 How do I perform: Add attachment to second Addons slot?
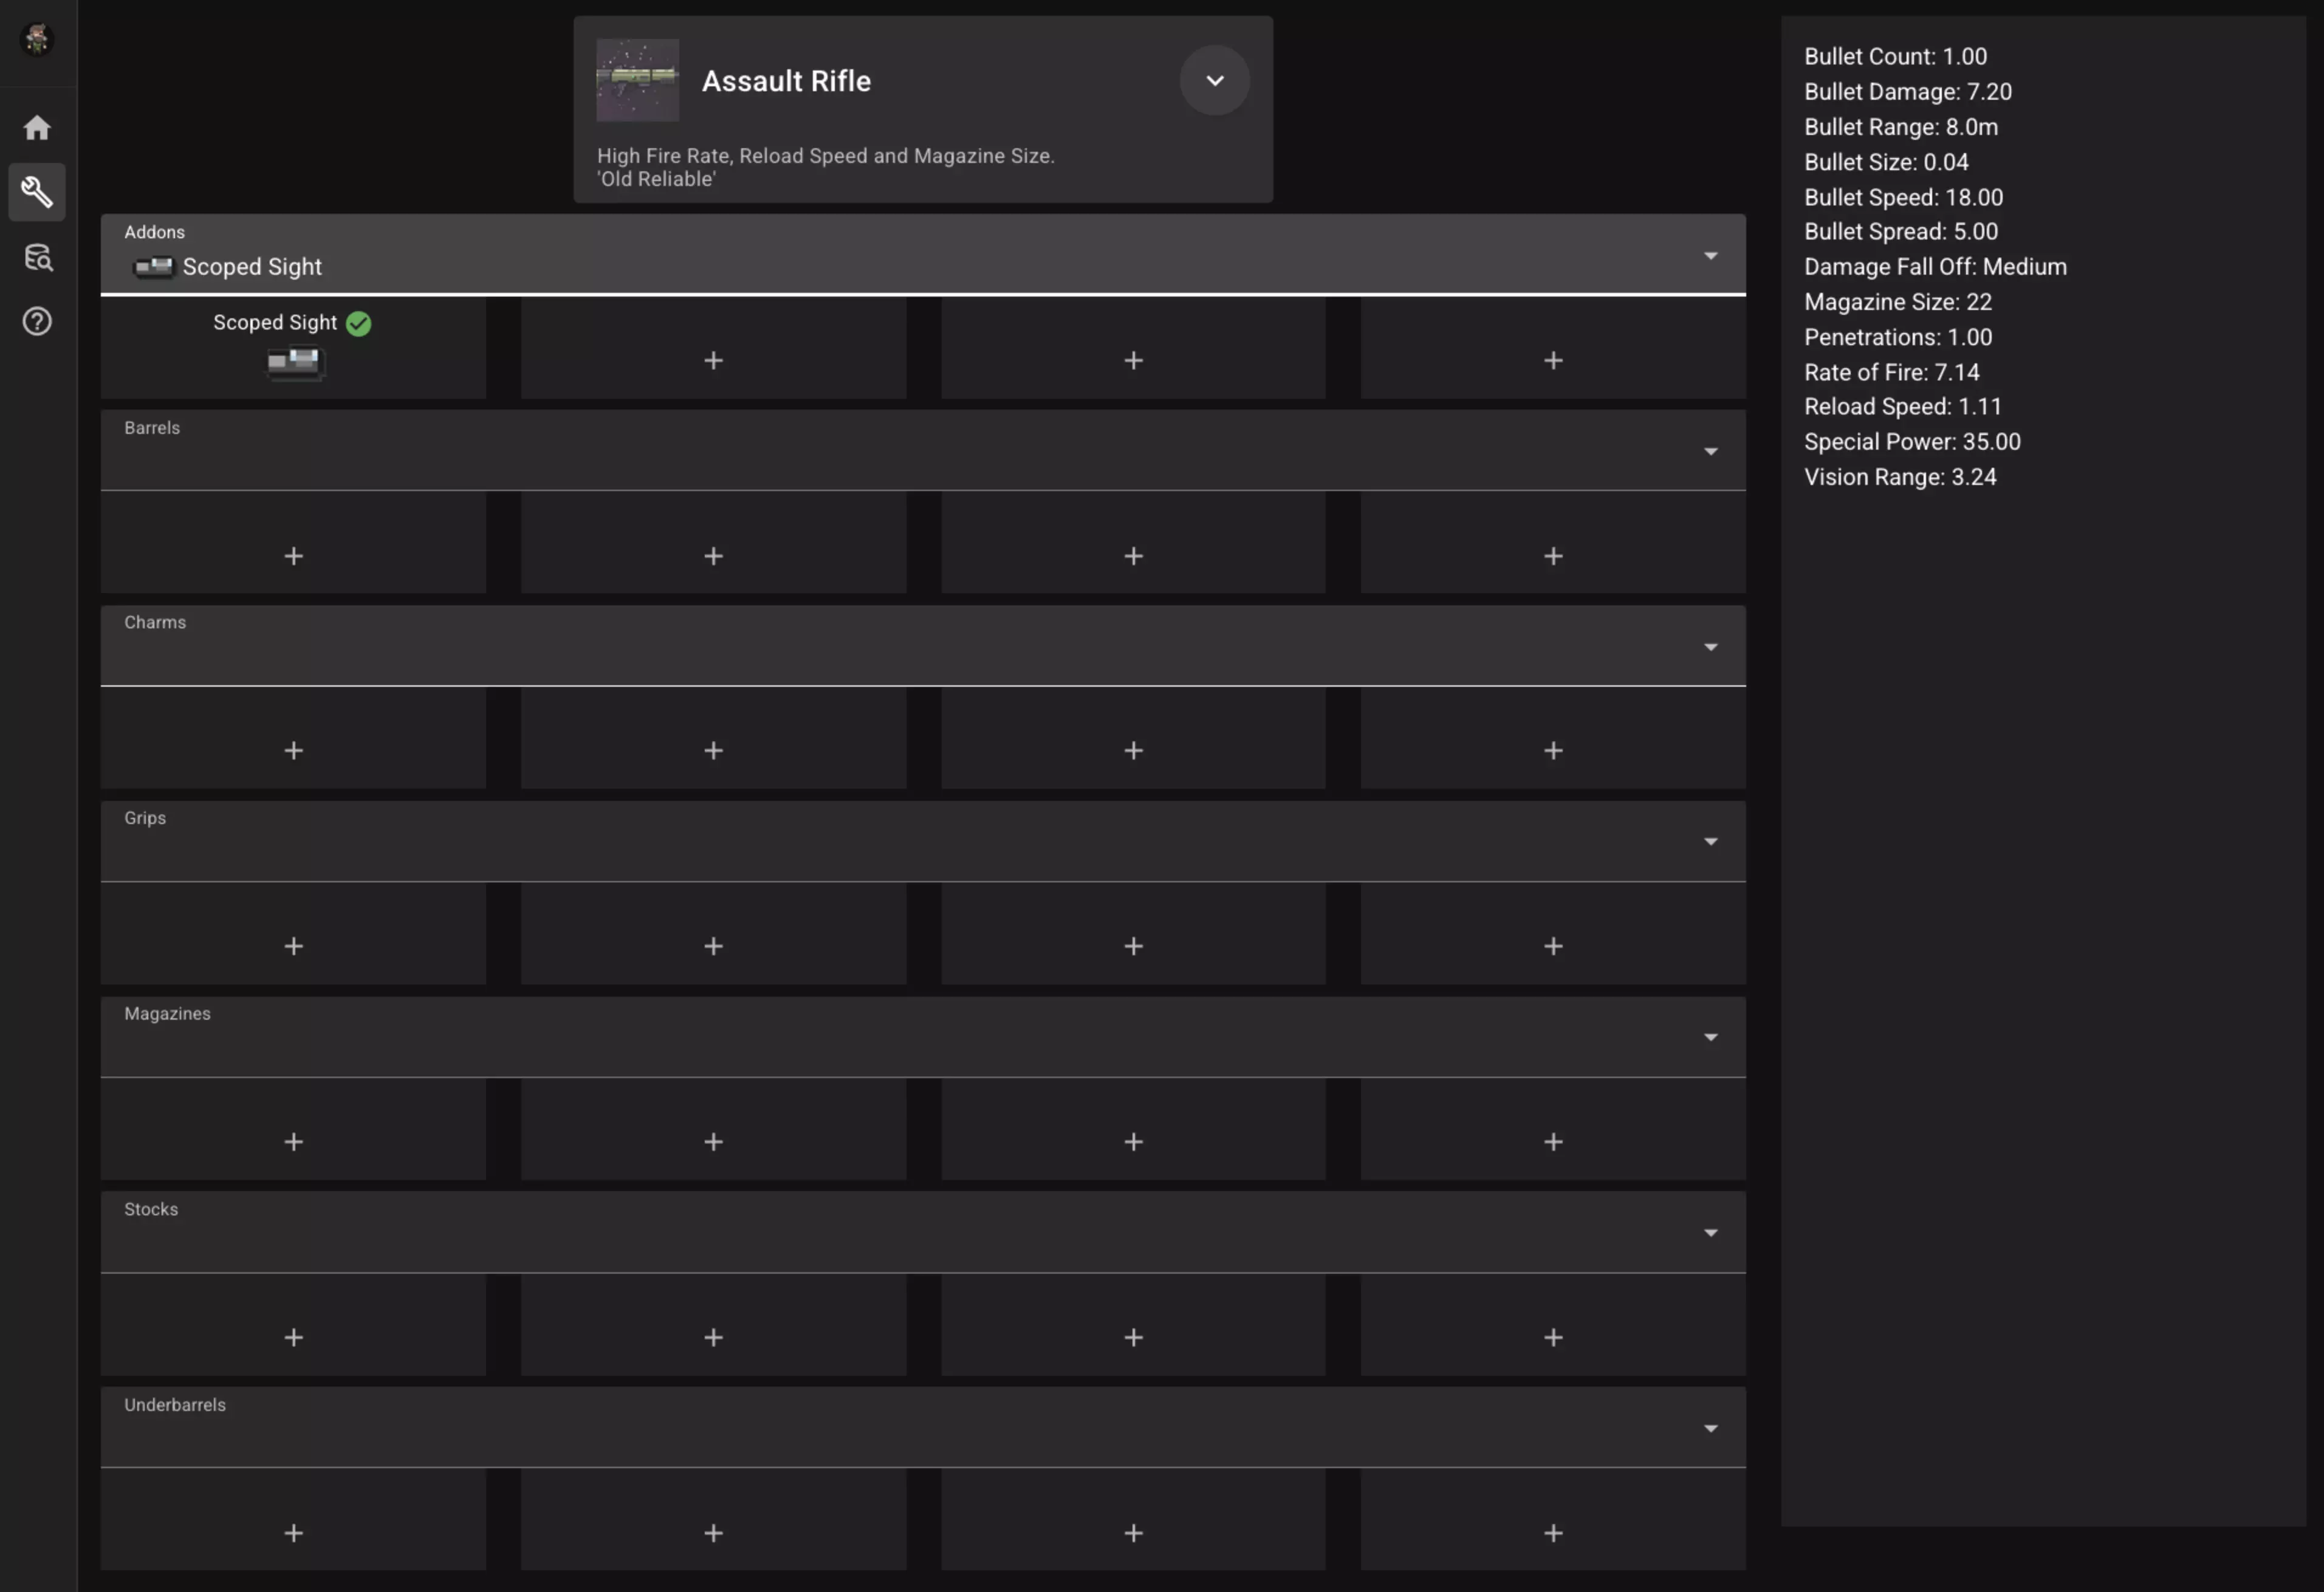(x=713, y=360)
